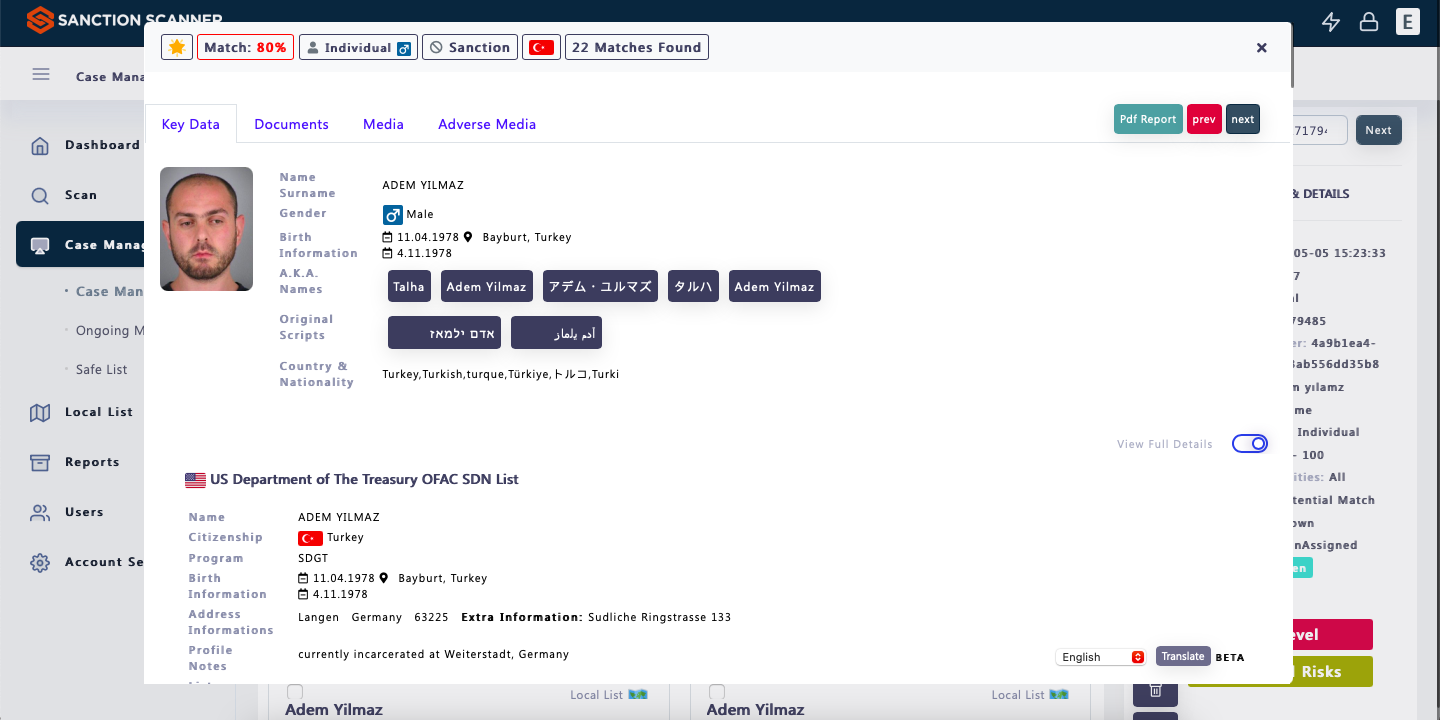Image resolution: width=1440 pixels, height=720 pixels.
Task: Open the lightning bolt quick actions icon
Action: tap(1330, 22)
